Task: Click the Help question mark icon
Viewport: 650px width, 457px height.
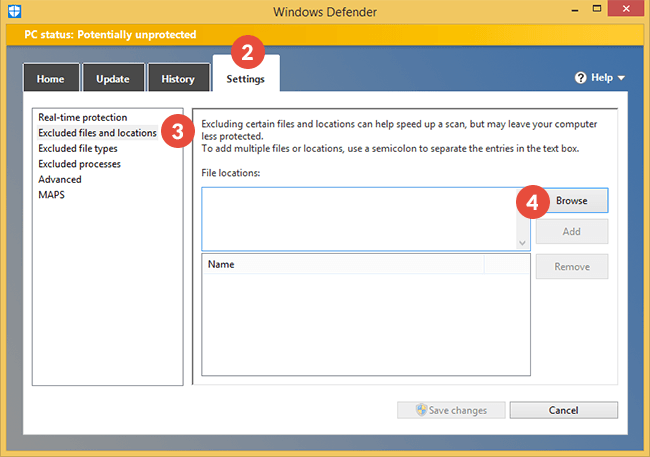Action: click(x=580, y=78)
